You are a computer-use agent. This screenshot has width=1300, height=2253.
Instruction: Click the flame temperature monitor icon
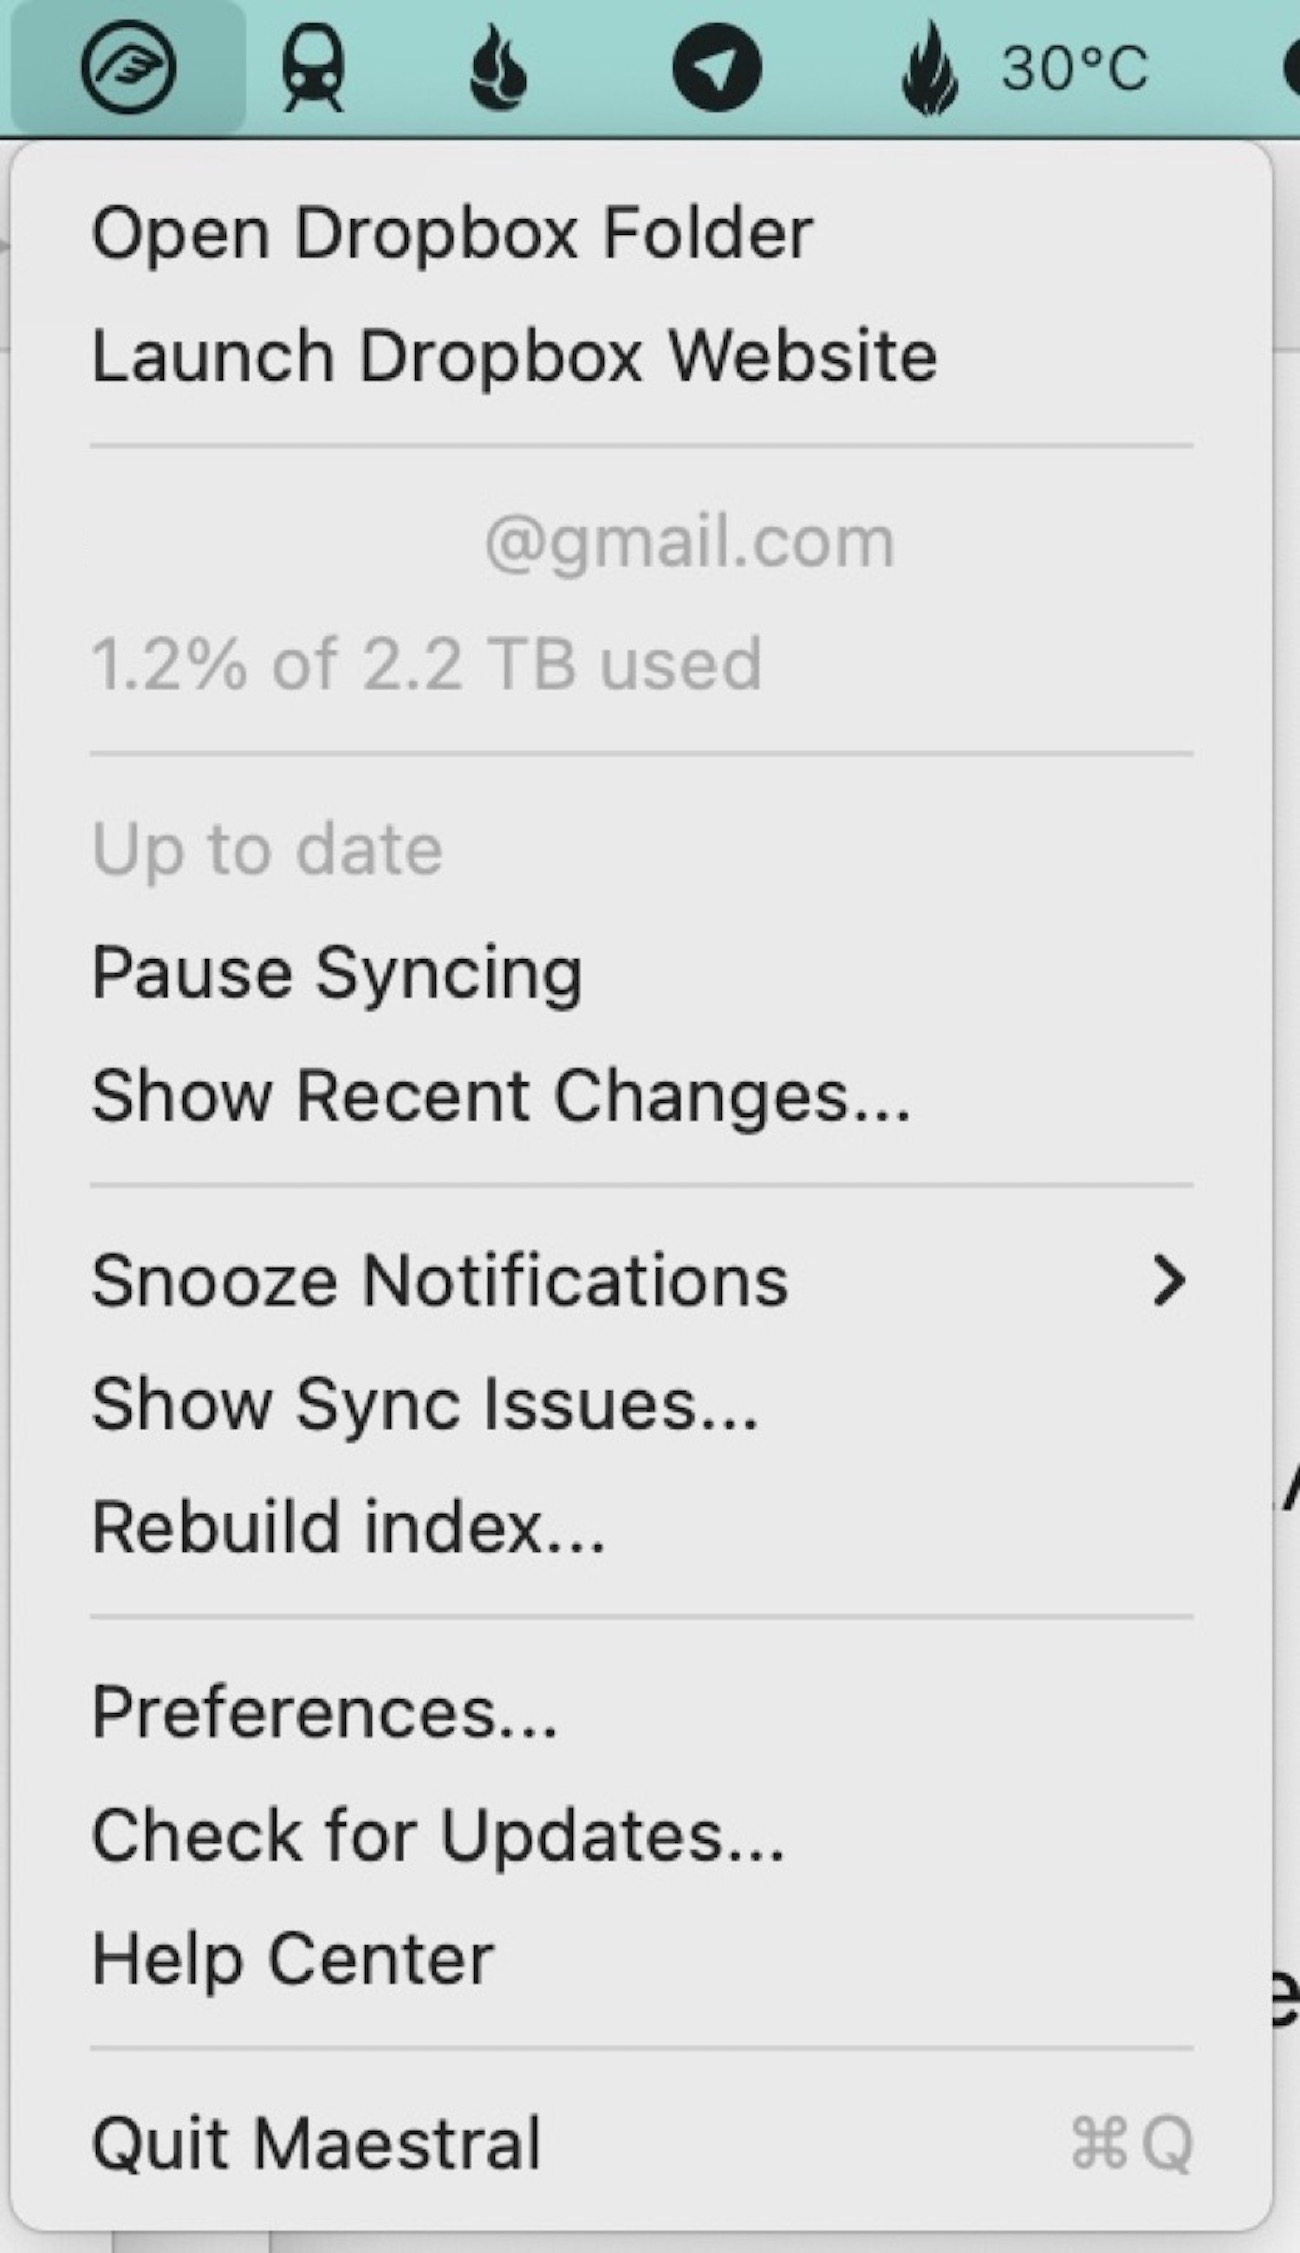929,68
